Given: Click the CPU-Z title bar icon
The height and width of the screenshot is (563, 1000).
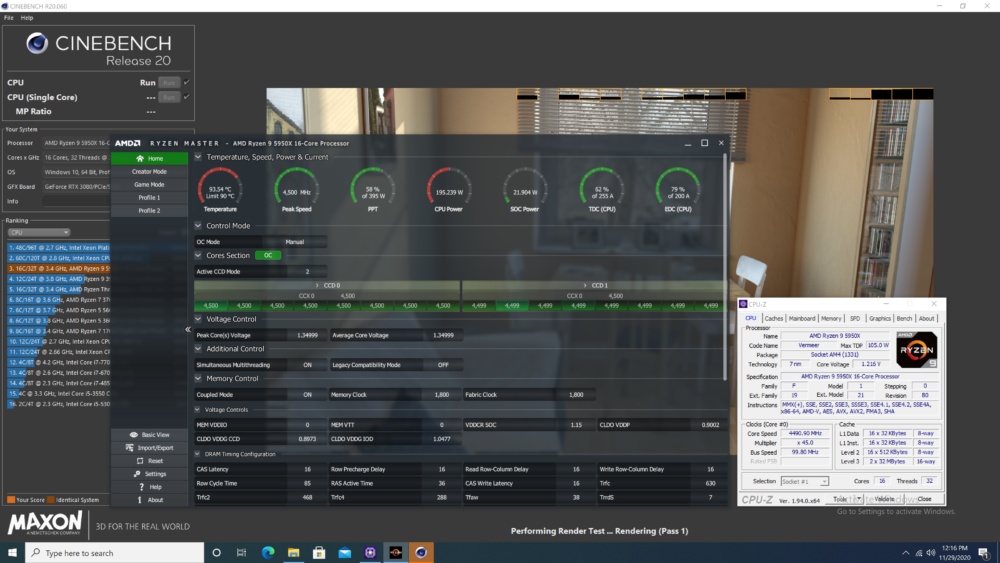Looking at the screenshot, I should click(x=744, y=304).
